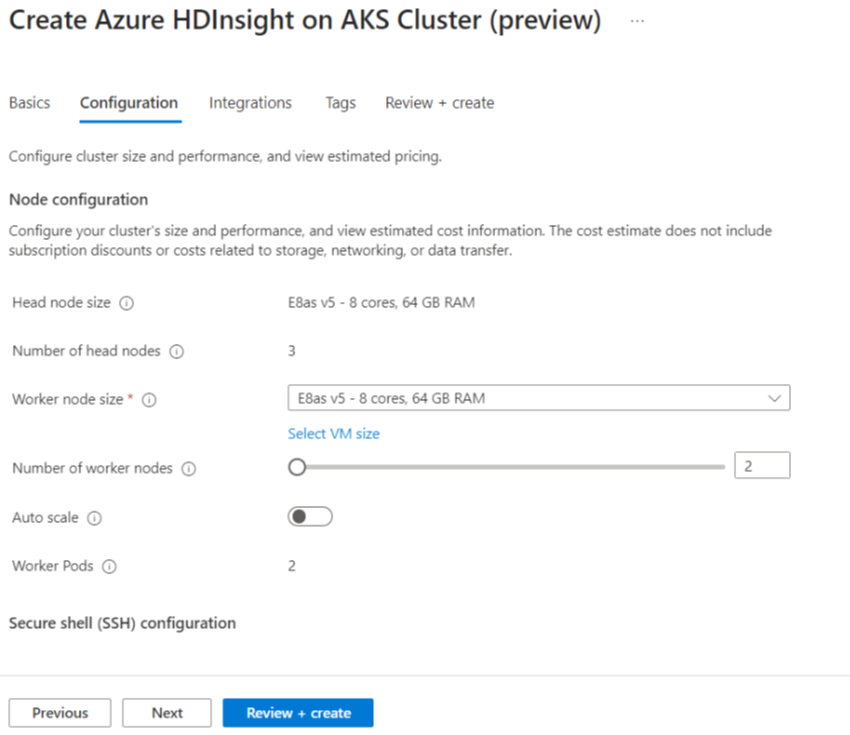Click info icon next to Number of head nodes

point(177,352)
